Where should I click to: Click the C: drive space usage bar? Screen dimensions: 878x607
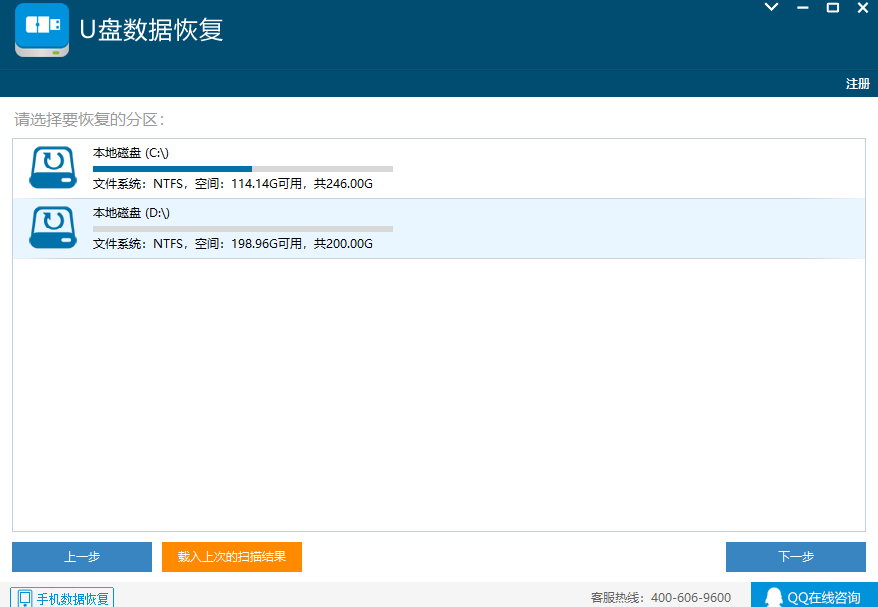[x=242, y=169]
